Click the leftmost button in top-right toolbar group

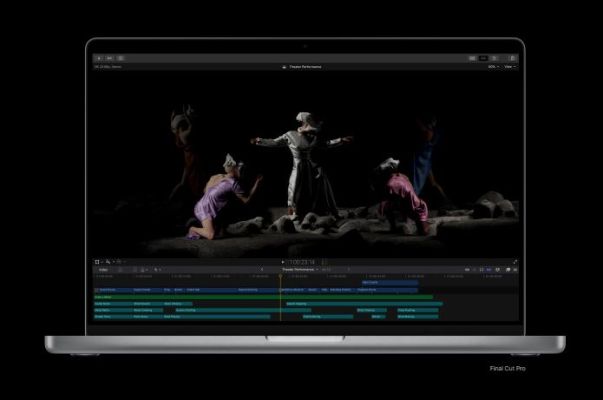click(473, 58)
